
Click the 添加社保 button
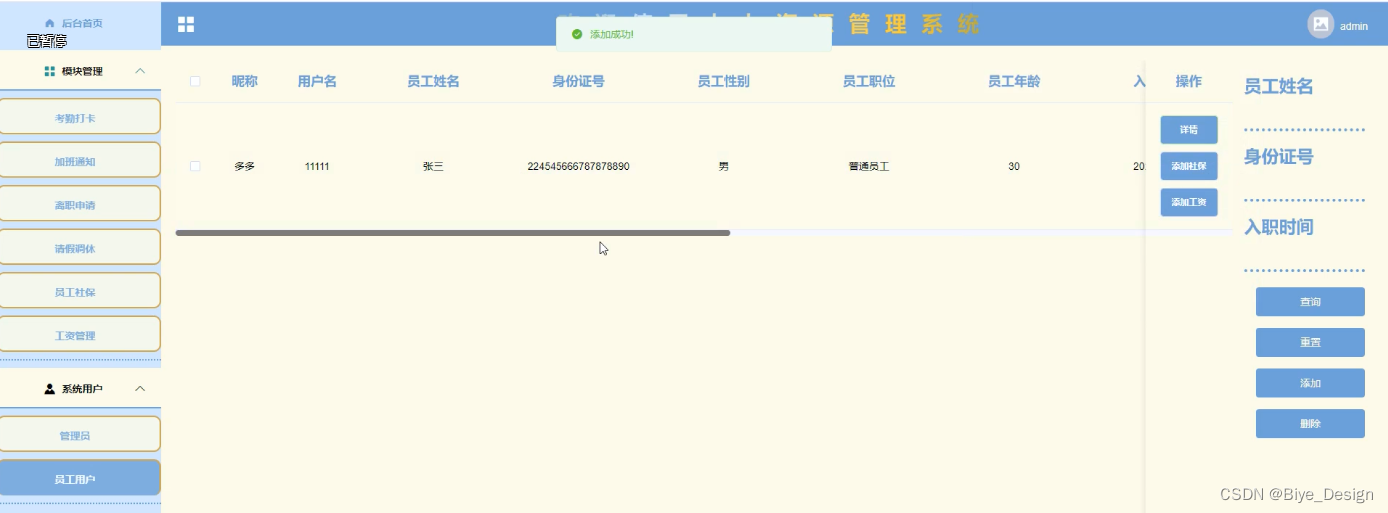(1189, 166)
